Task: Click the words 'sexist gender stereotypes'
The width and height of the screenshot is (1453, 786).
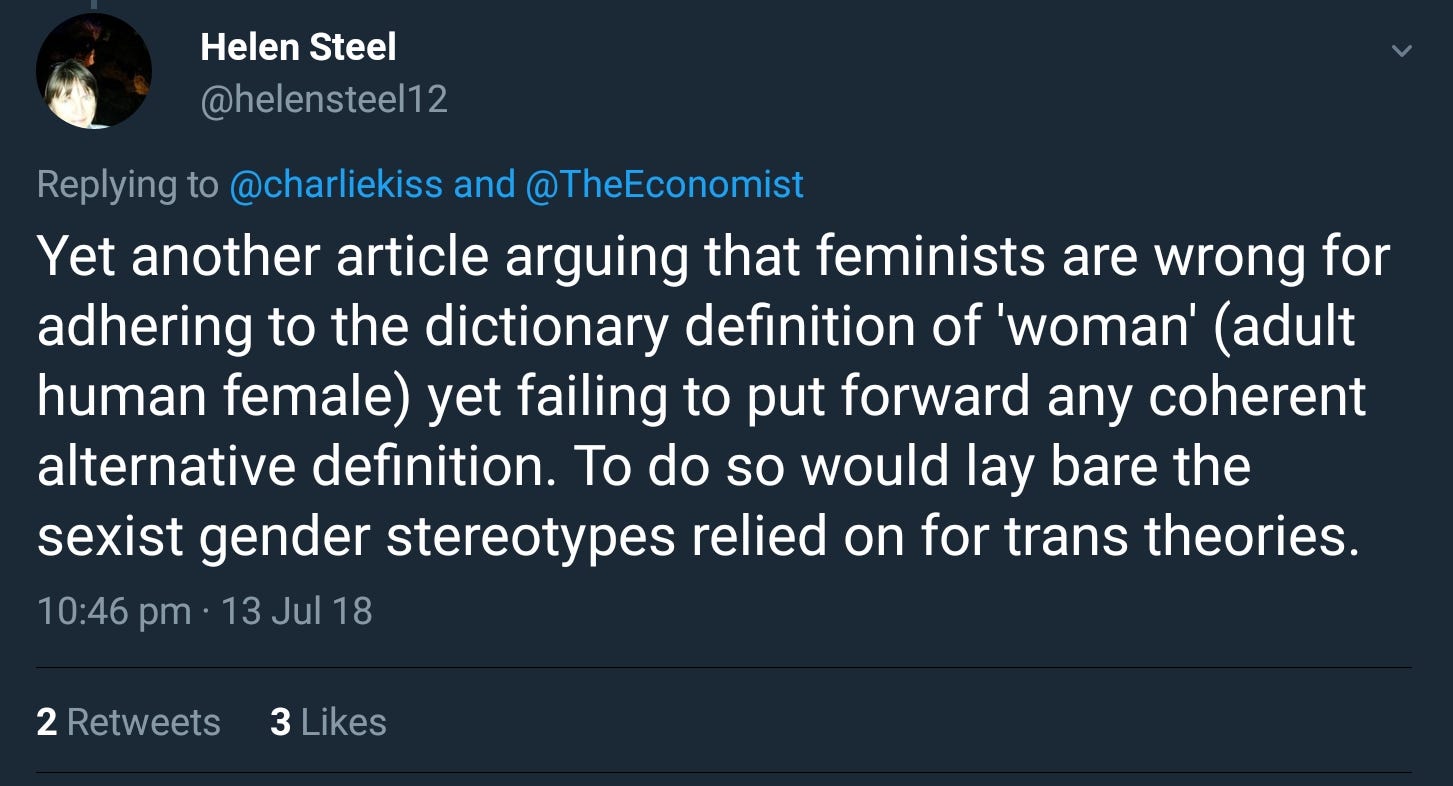Action: click(356, 537)
